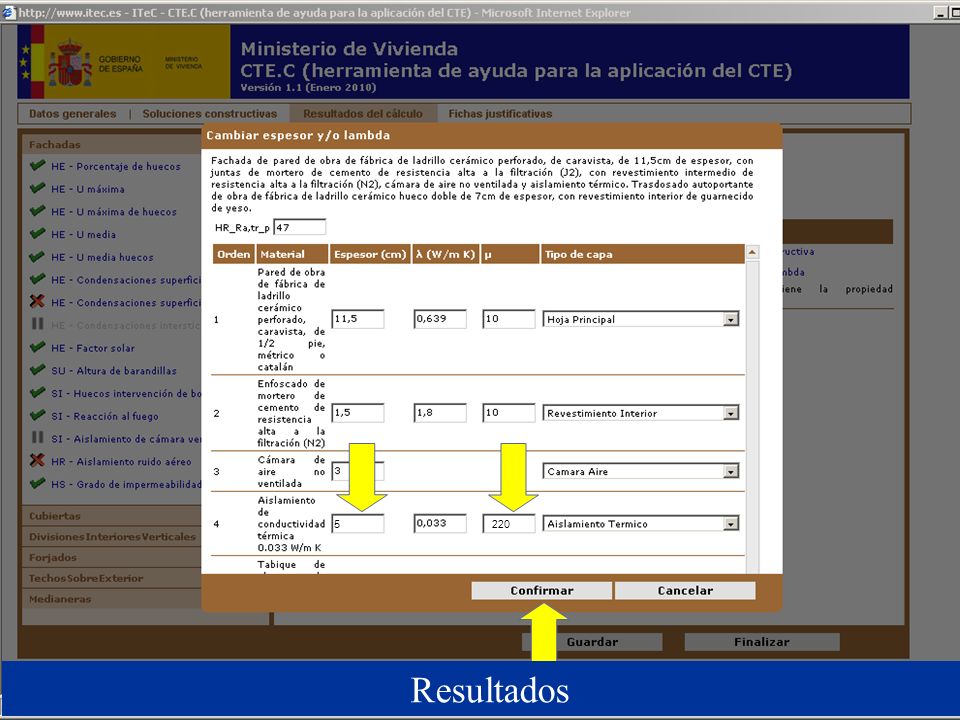This screenshot has width=960, height=720.
Task: Select SU - Altura de barandillas item
Action: [113, 370]
